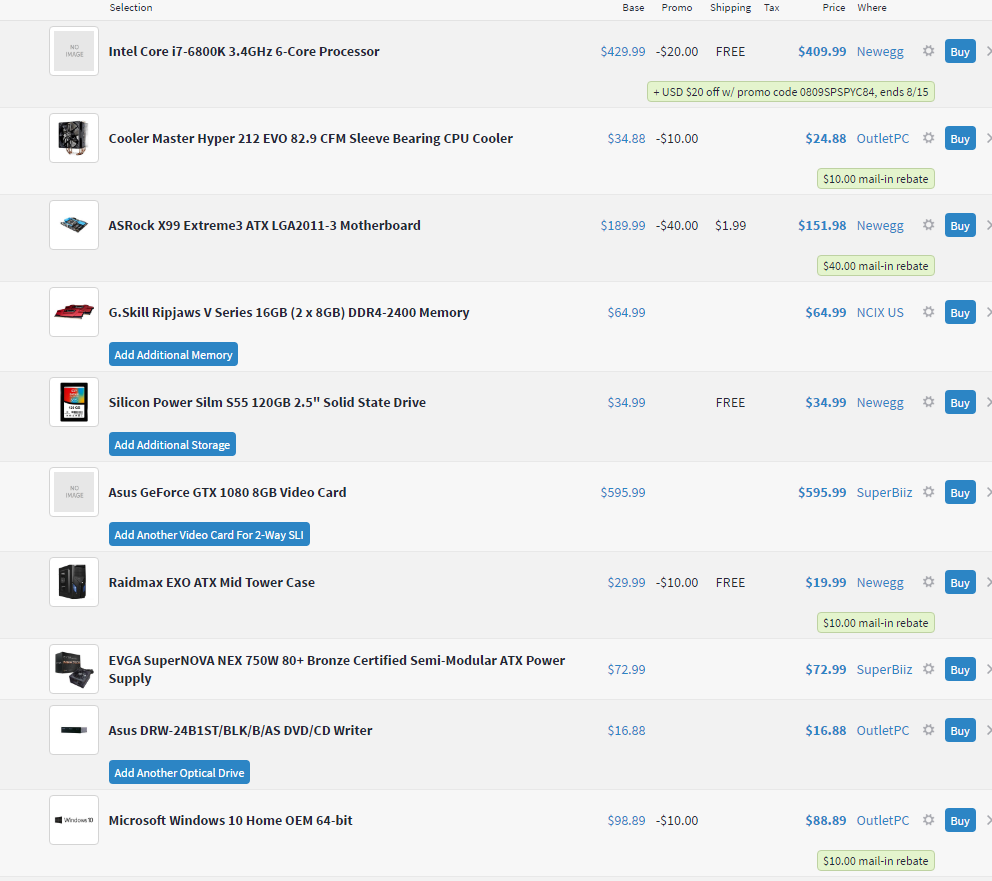
Task: Click the Cooler Master cooler thumbnail
Action: pyautogui.click(x=74, y=138)
